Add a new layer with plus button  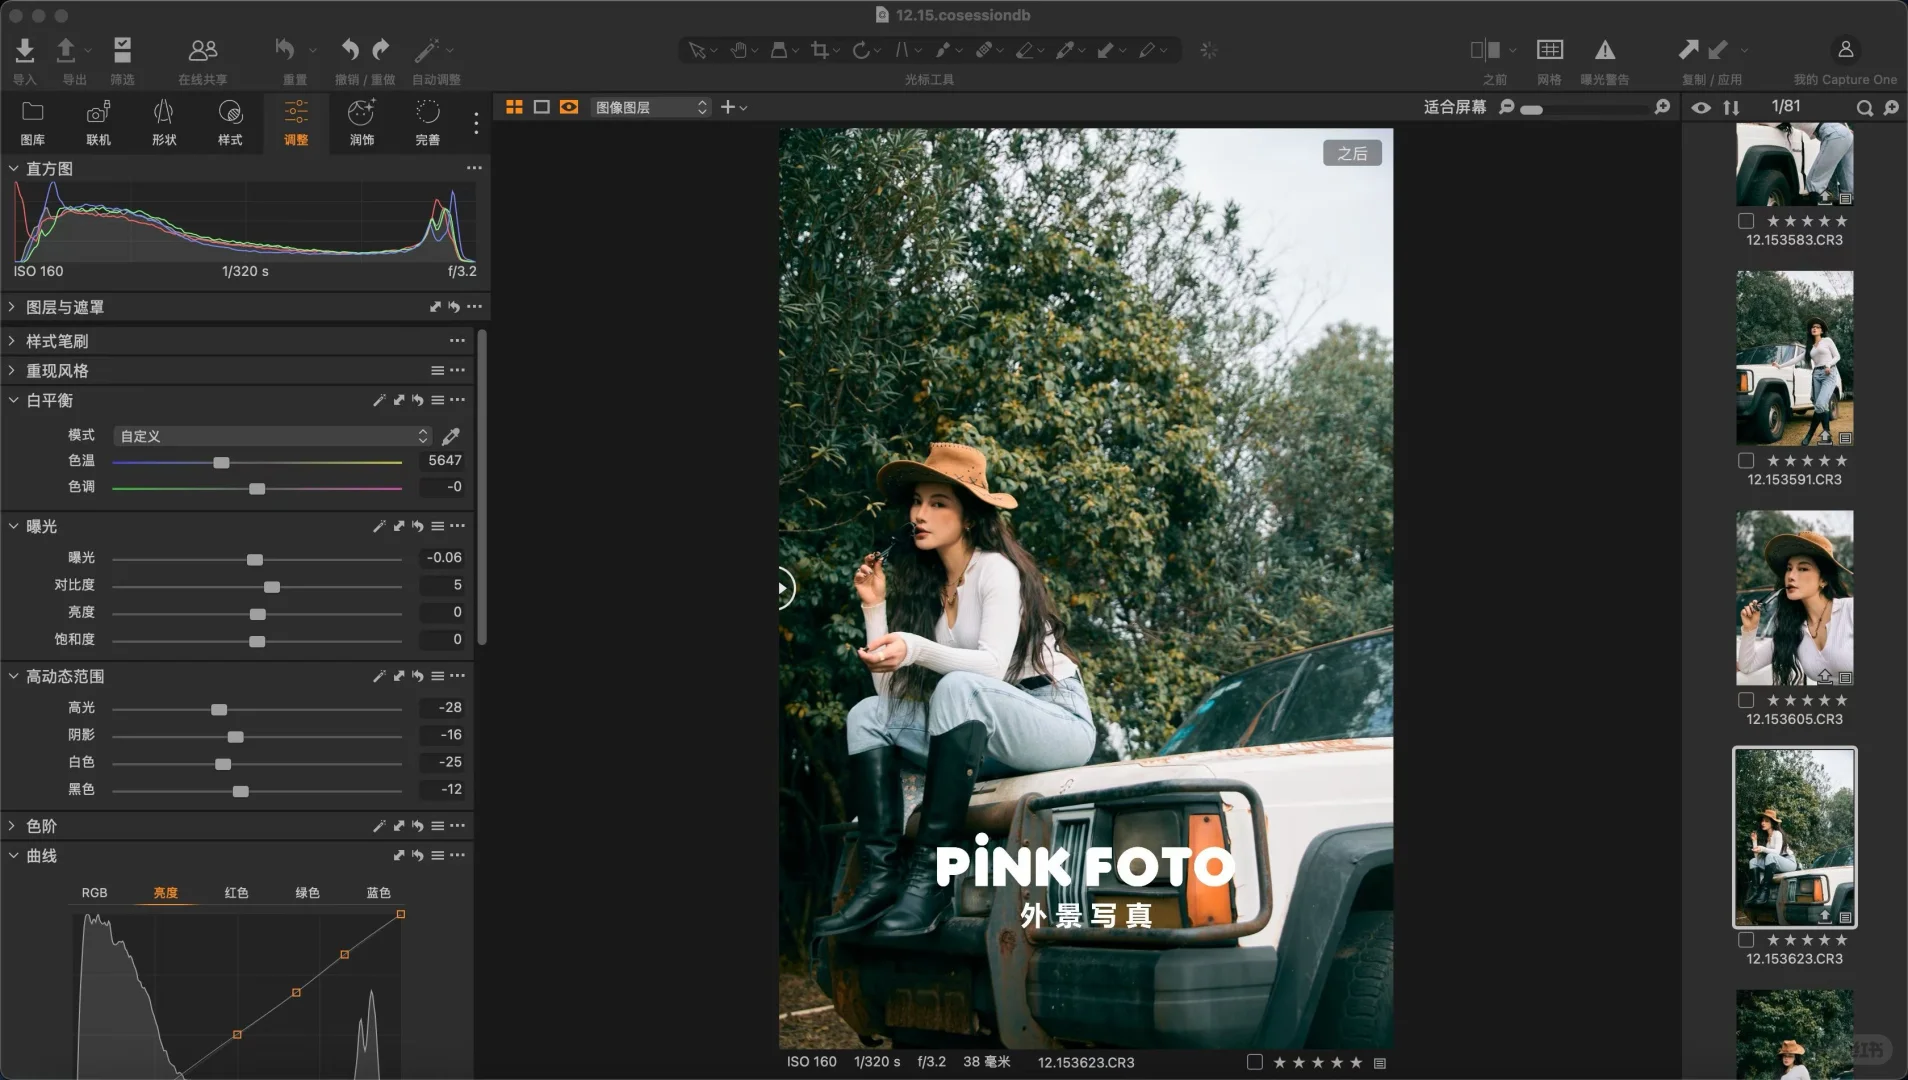(x=728, y=107)
